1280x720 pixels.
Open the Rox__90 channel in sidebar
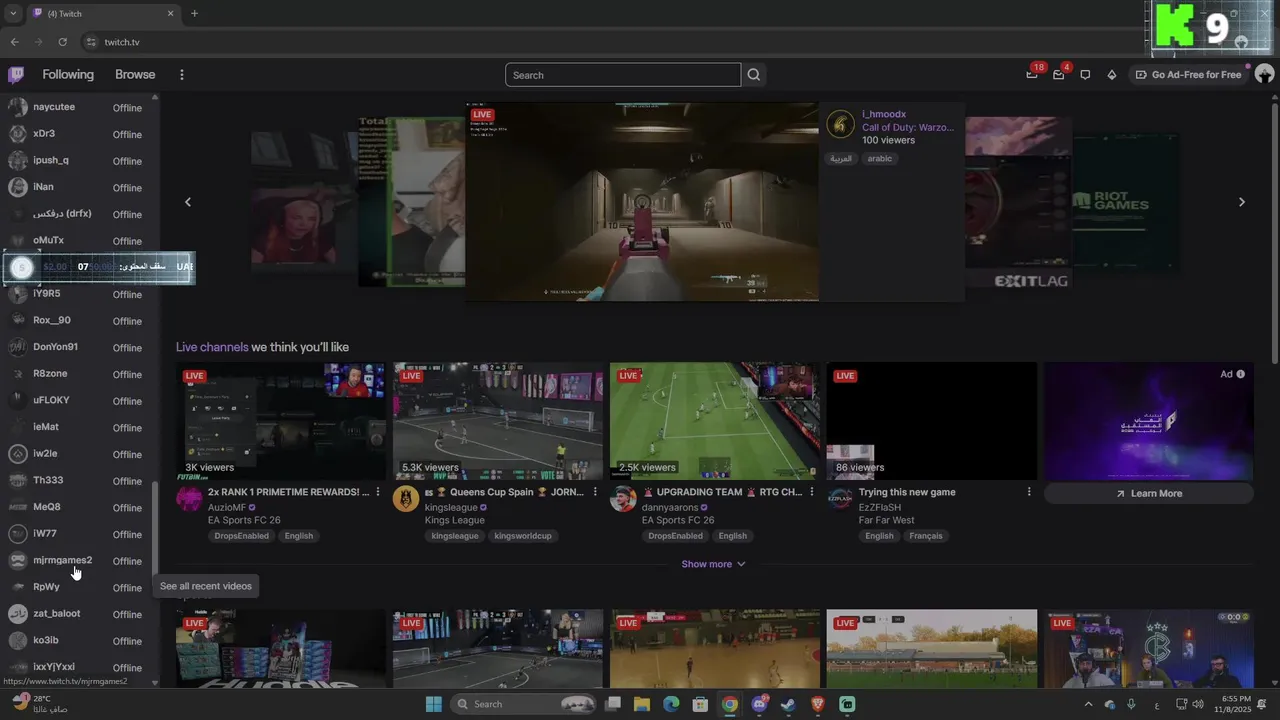[x=80, y=320]
